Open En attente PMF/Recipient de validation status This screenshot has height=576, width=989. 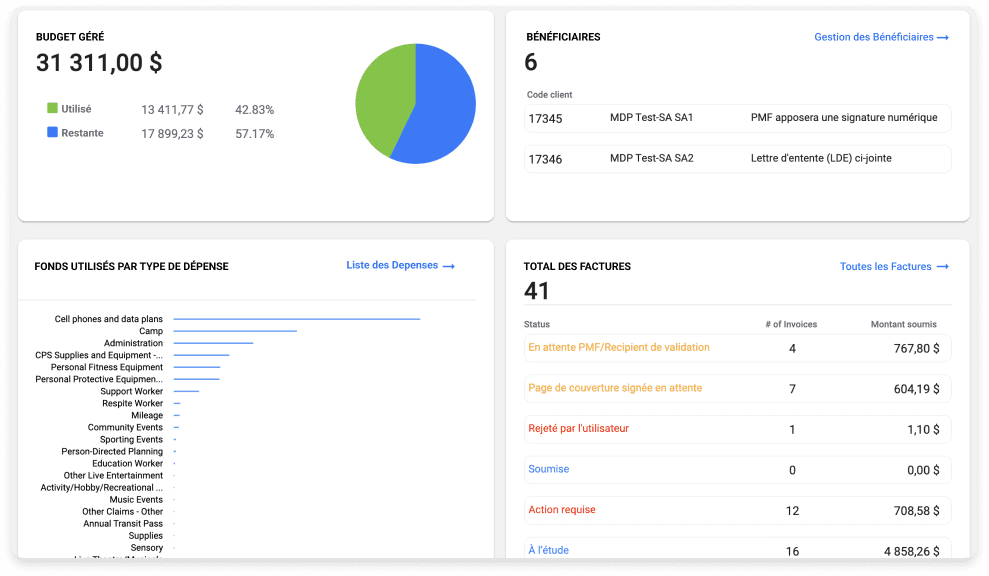(x=619, y=348)
